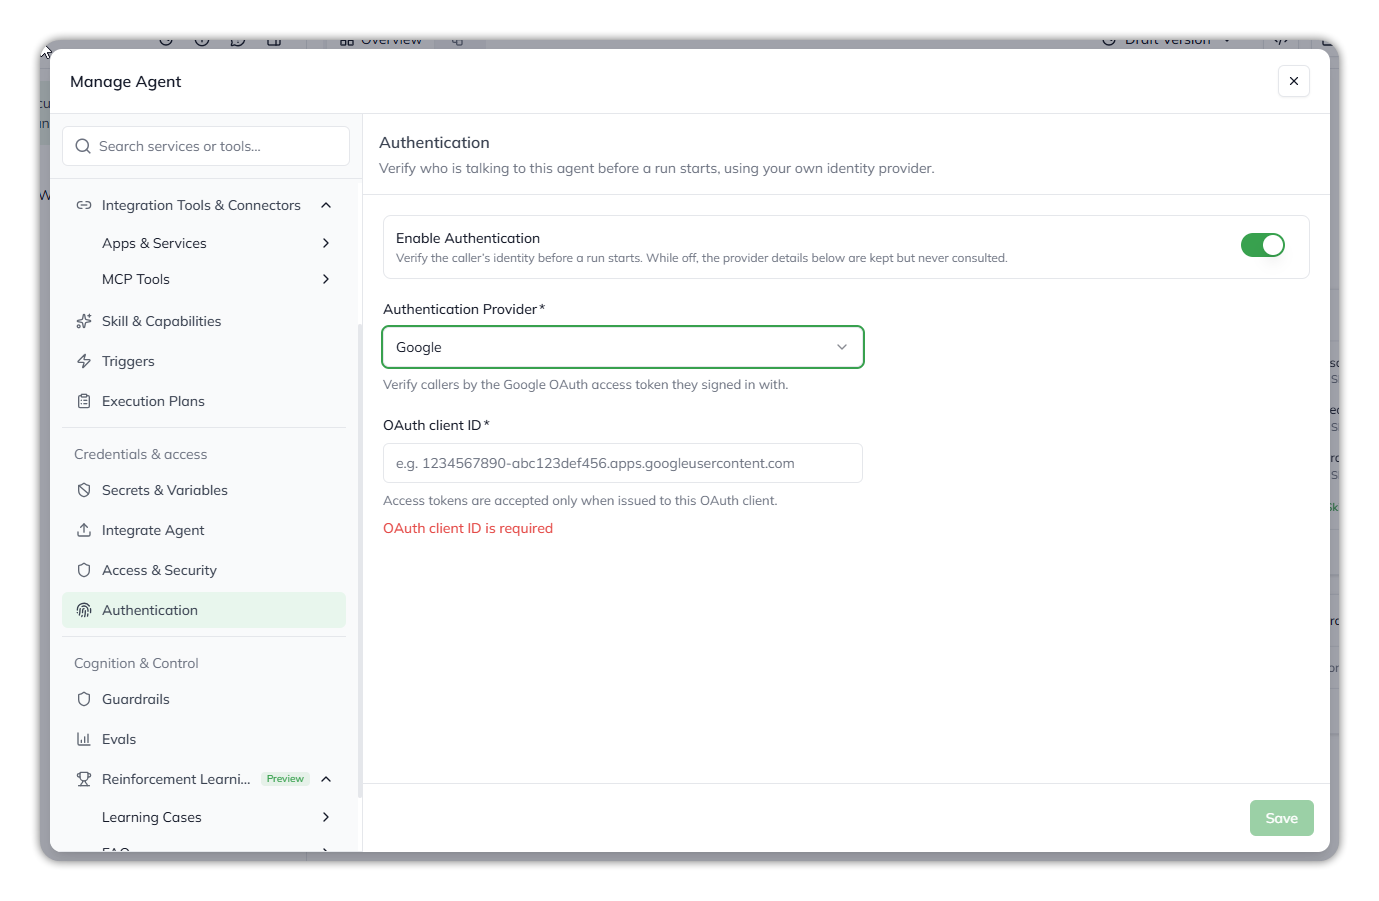The image size is (1379, 901).
Task: Click the 'Cognition & Control' section heading
Action: tap(136, 663)
